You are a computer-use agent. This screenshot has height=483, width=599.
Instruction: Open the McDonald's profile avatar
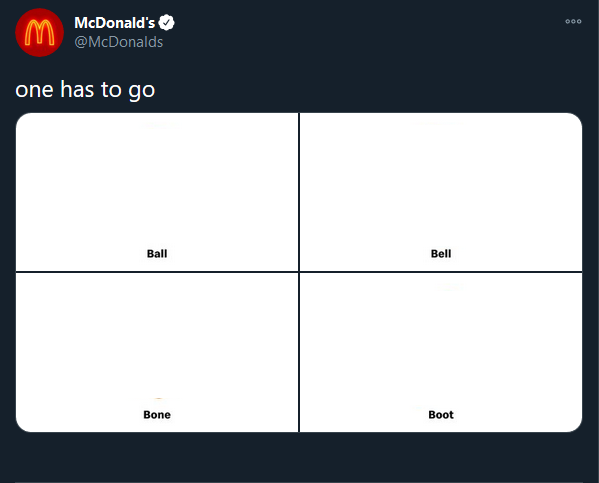39,32
